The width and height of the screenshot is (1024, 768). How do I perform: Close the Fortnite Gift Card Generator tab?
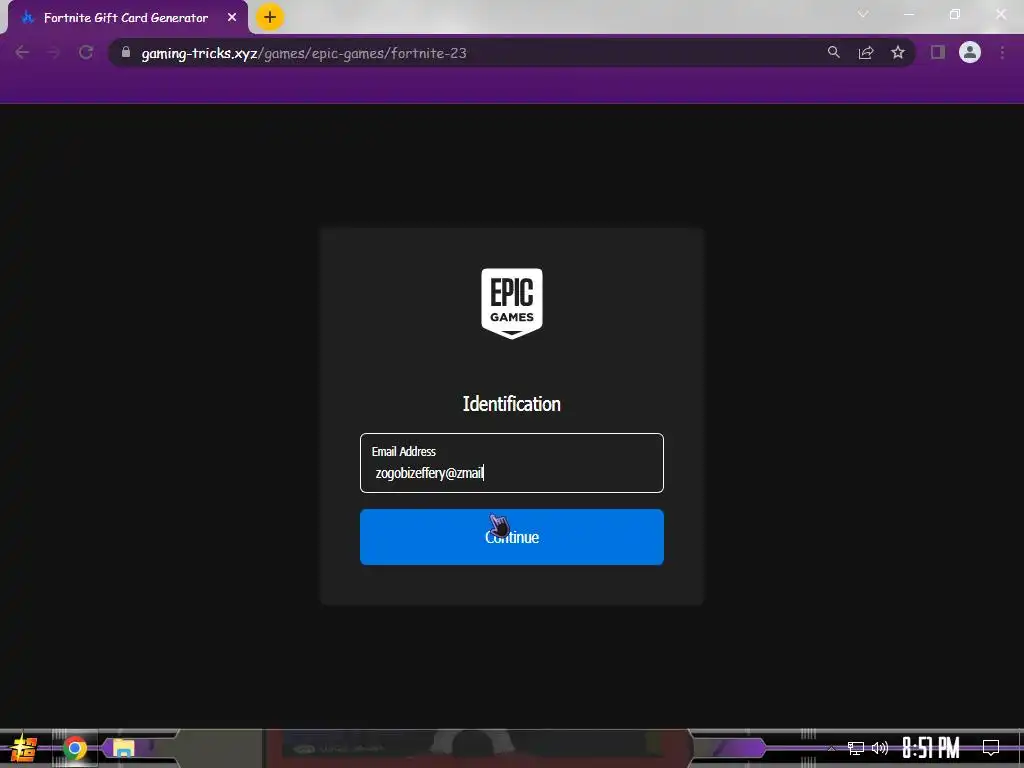[232, 18]
